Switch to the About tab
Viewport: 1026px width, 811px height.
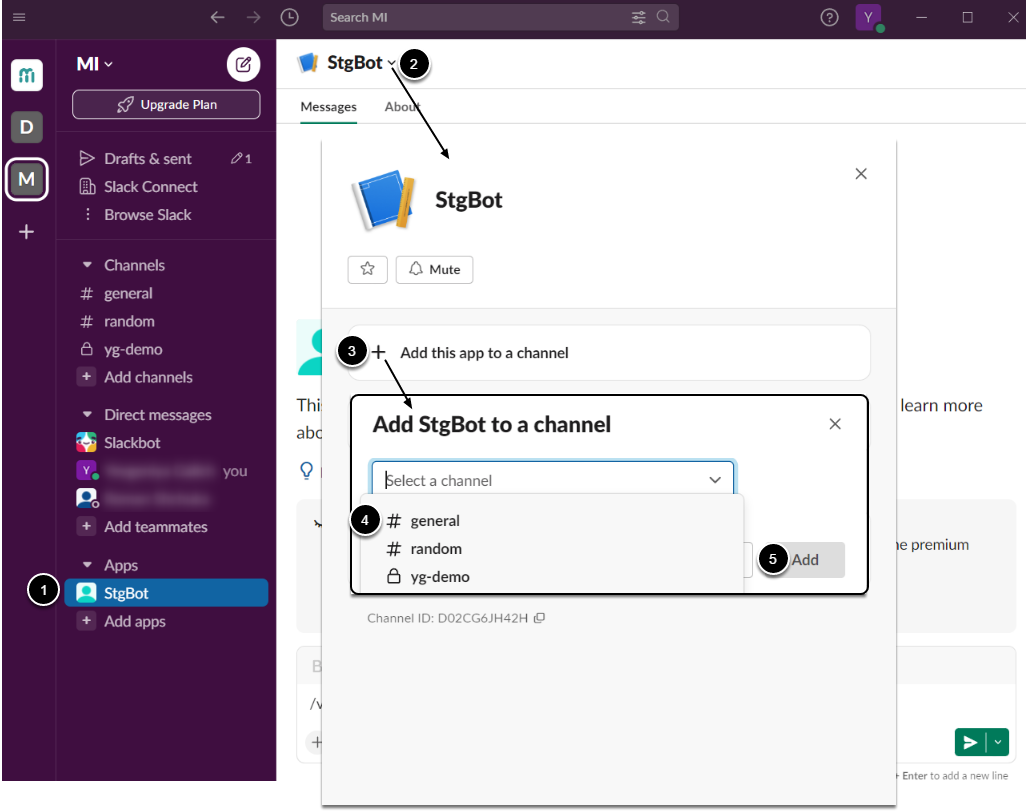click(x=402, y=107)
